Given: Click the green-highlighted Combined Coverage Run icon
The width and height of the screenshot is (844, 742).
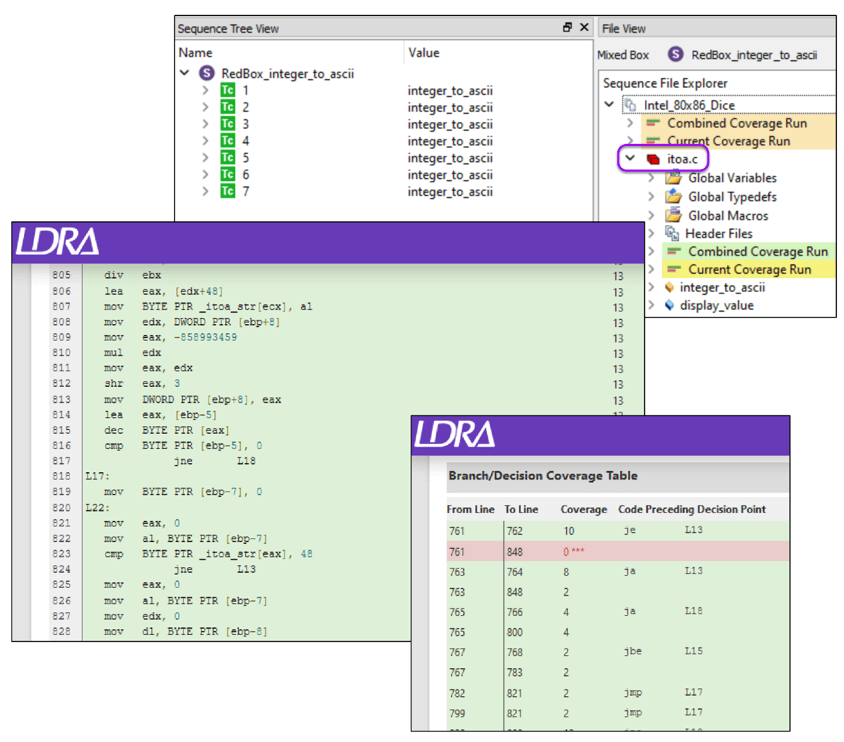Looking at the screenshot, I should (674, 251).
